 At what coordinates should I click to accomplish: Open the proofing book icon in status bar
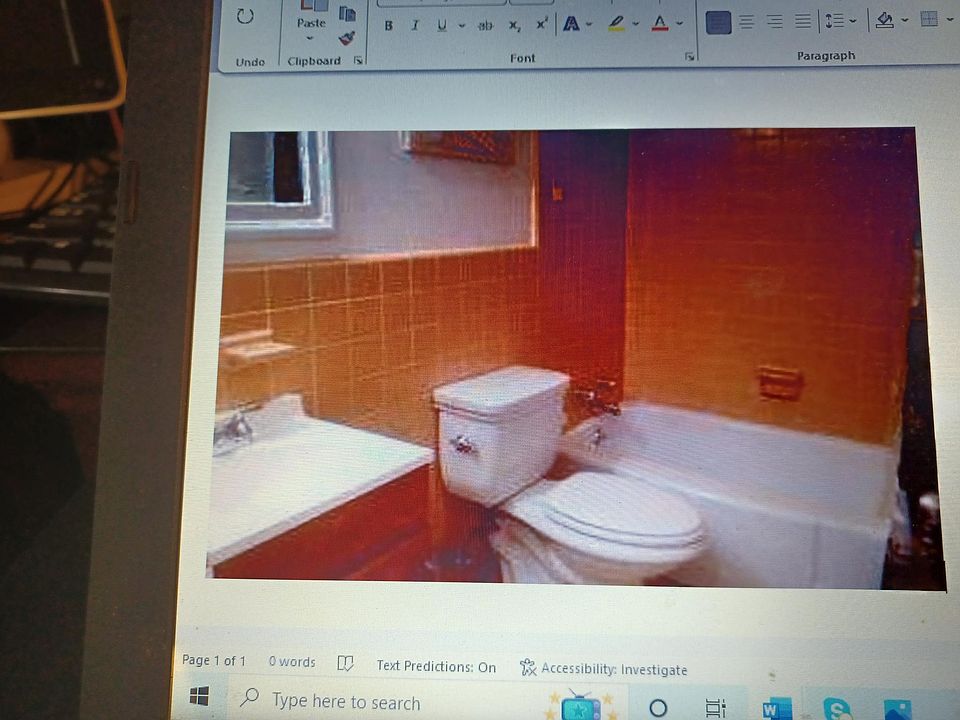pos(346,663)
